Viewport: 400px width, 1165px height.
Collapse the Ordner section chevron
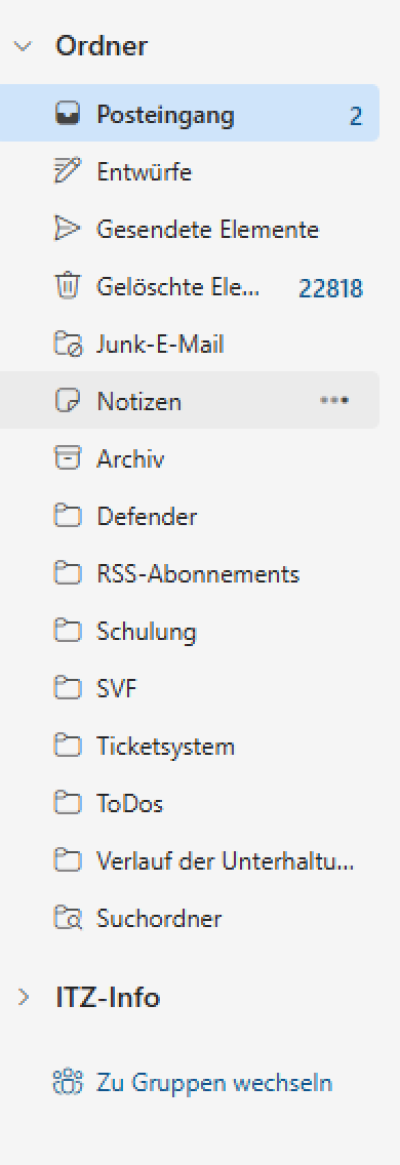coord(24,46)
